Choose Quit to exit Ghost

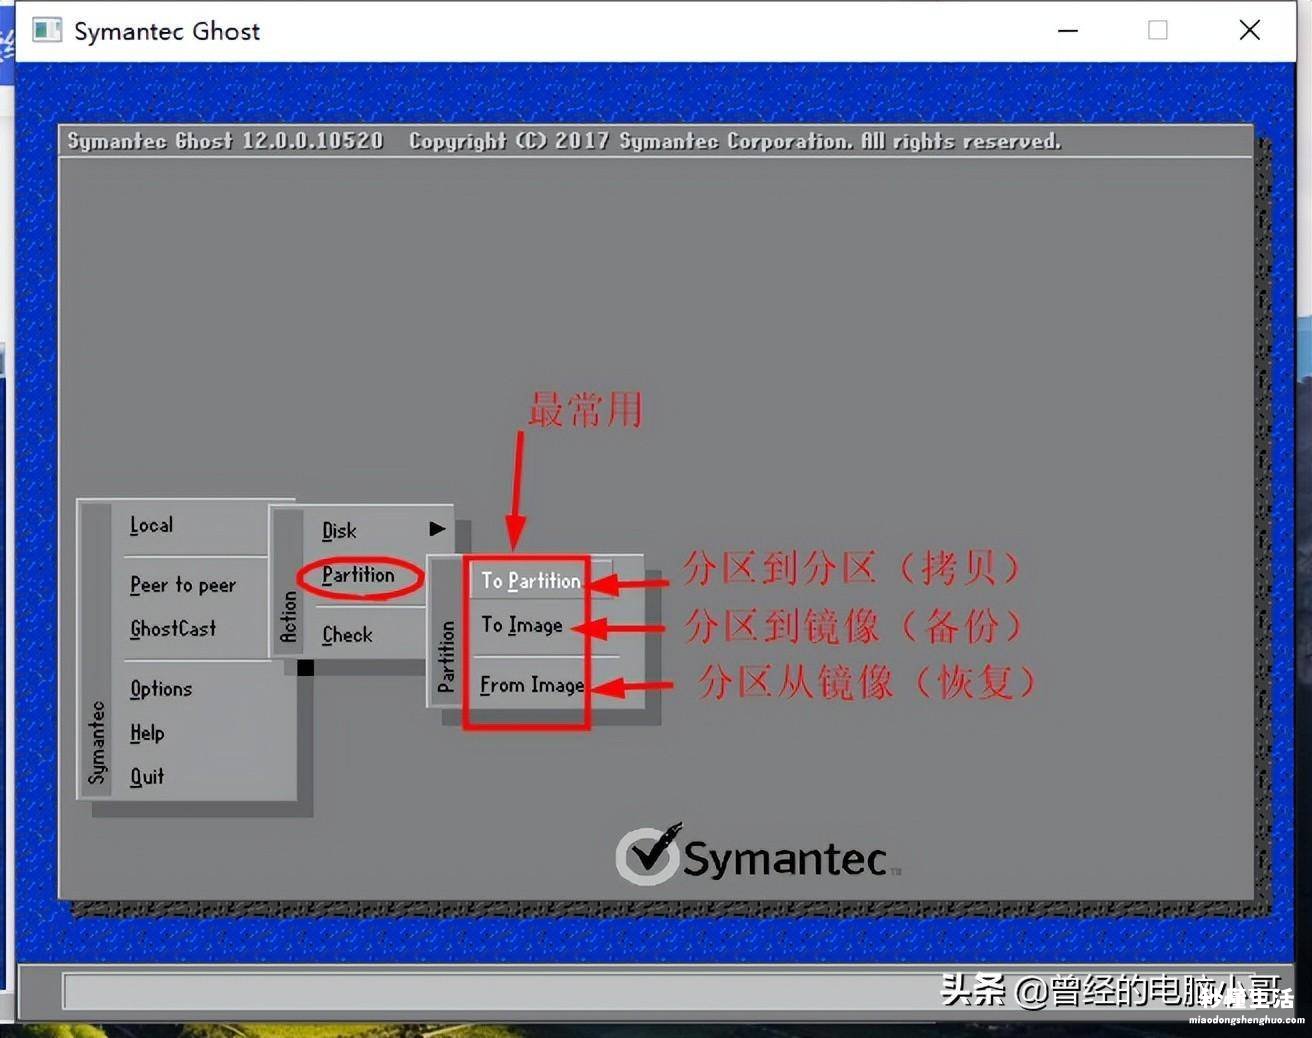click(147, 777)
